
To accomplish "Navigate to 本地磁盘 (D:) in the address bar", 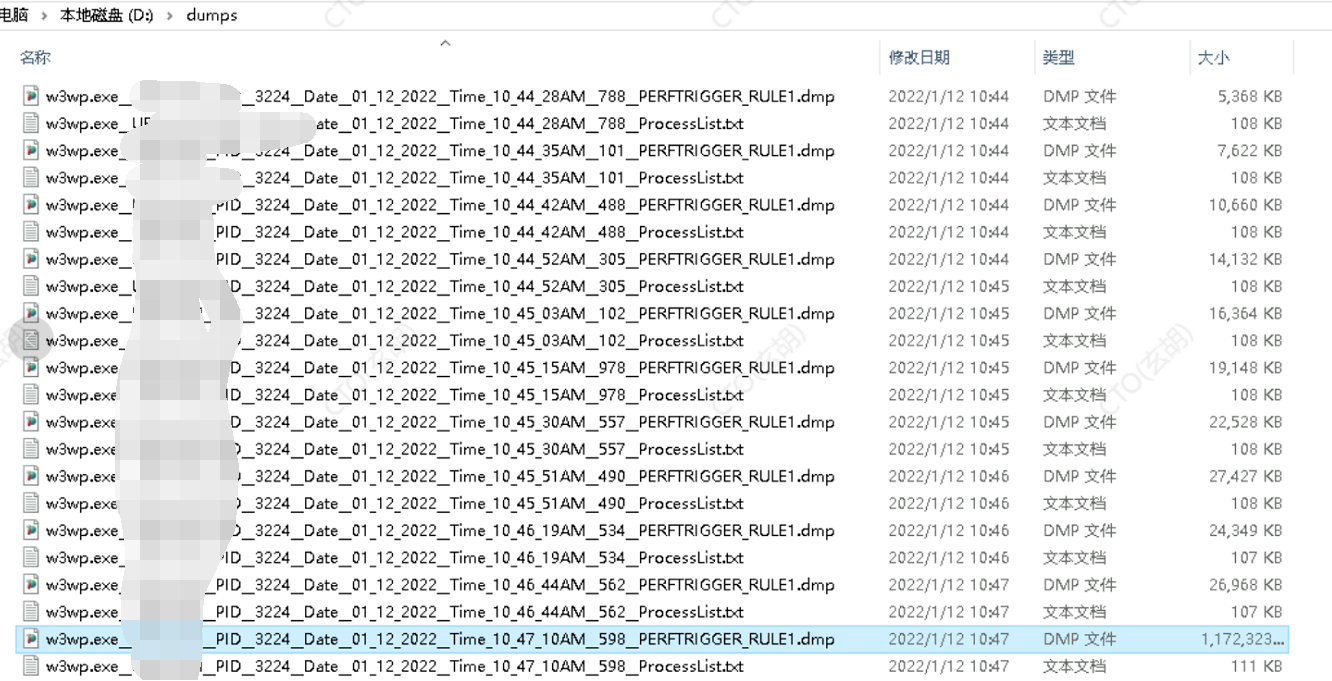I will tap(107, 16).
